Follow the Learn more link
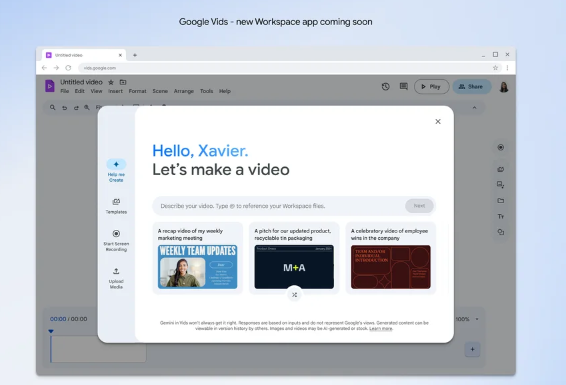This screenshot has height=385, width=566. tap(380, 329)
